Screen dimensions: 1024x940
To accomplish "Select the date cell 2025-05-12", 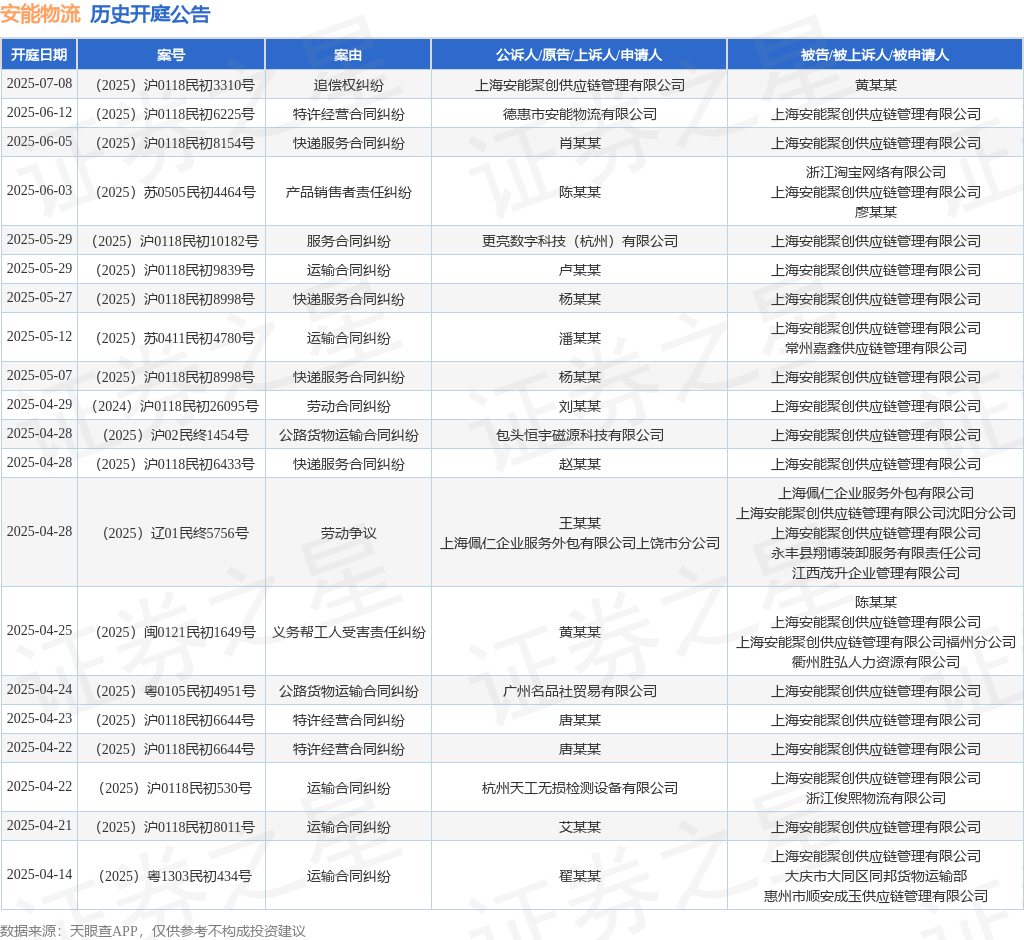I will click(x=39, y=337).
